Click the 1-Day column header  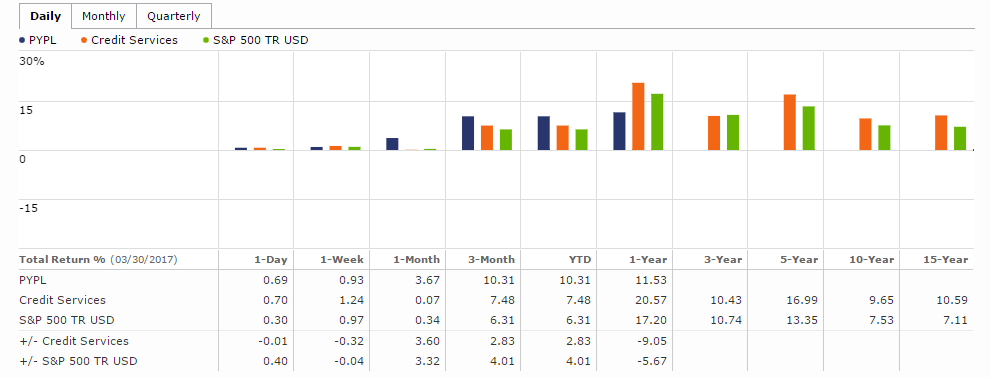(x=270, y=259)
